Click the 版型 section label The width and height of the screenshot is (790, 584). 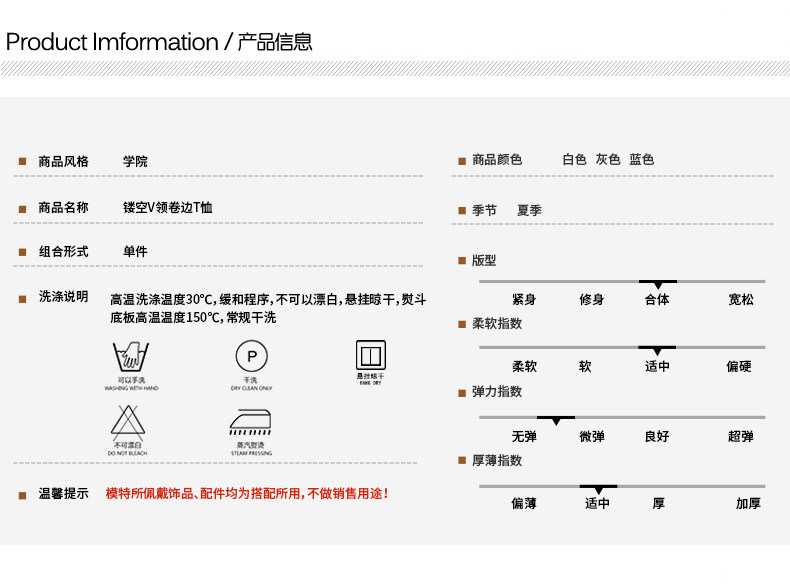[x=484, y=261]
